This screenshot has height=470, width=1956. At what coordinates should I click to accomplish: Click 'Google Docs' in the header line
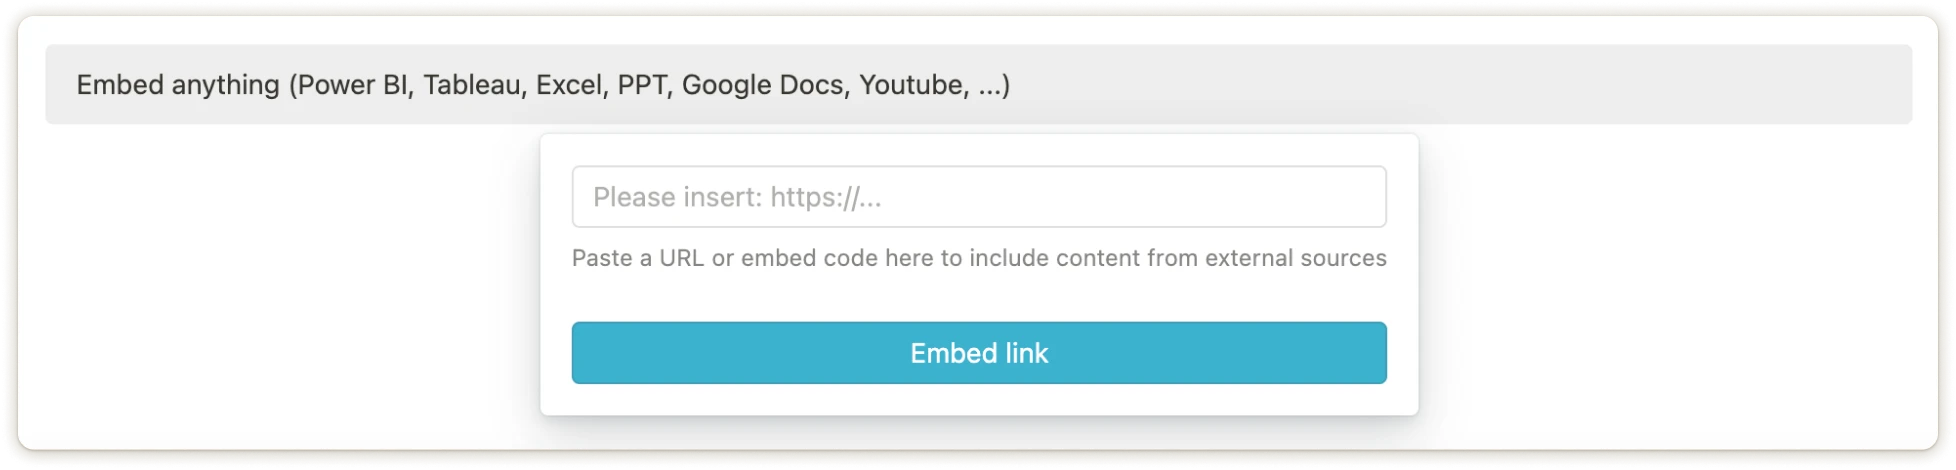[x=763, y=85]
